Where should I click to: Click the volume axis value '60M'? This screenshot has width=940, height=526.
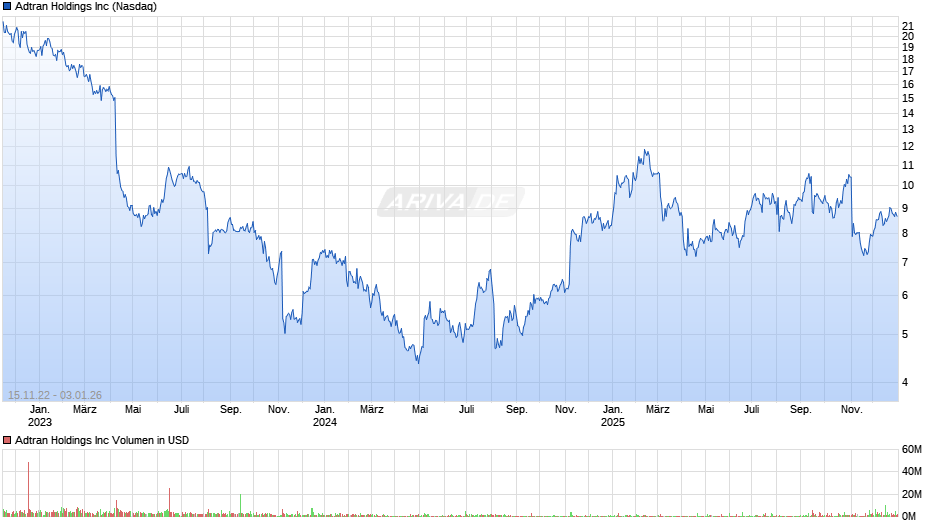912,450
